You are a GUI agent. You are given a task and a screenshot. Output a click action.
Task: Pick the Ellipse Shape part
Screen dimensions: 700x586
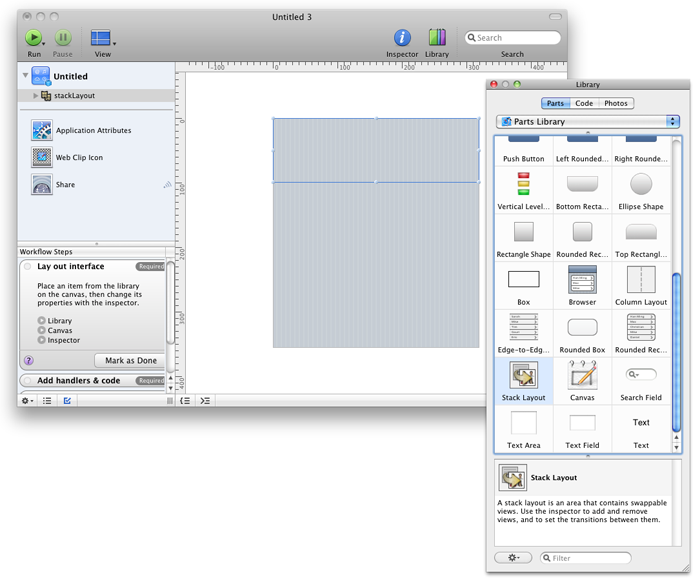pyautogui.click(x=640, y=185)
